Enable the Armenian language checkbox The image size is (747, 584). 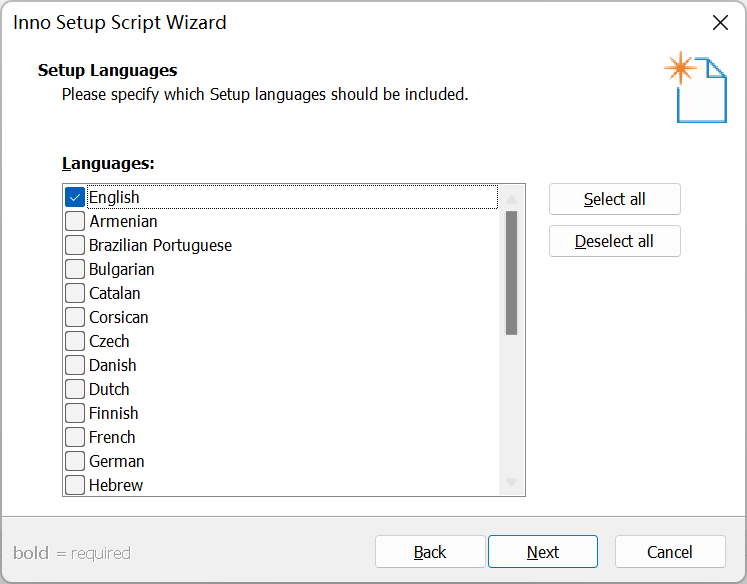tap(75, 221)
